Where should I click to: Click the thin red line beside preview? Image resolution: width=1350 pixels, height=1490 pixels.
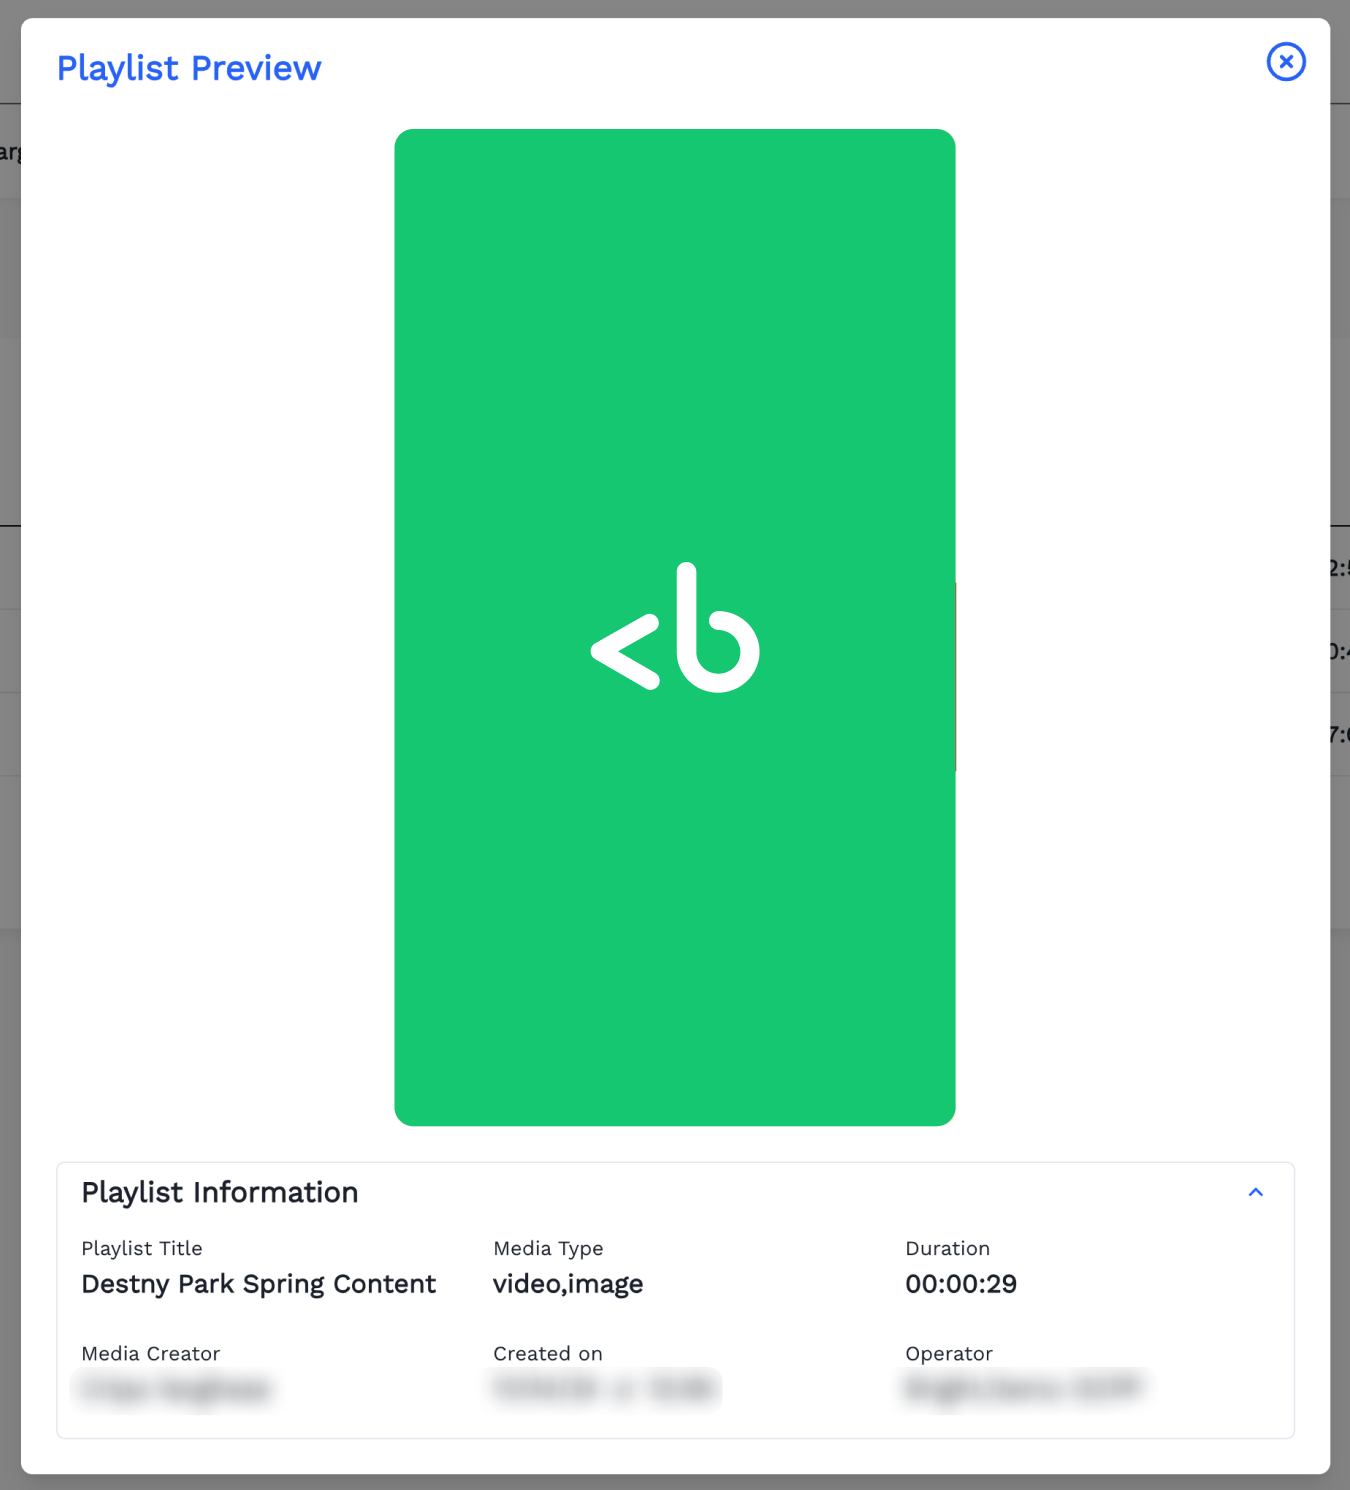(956, 677)
